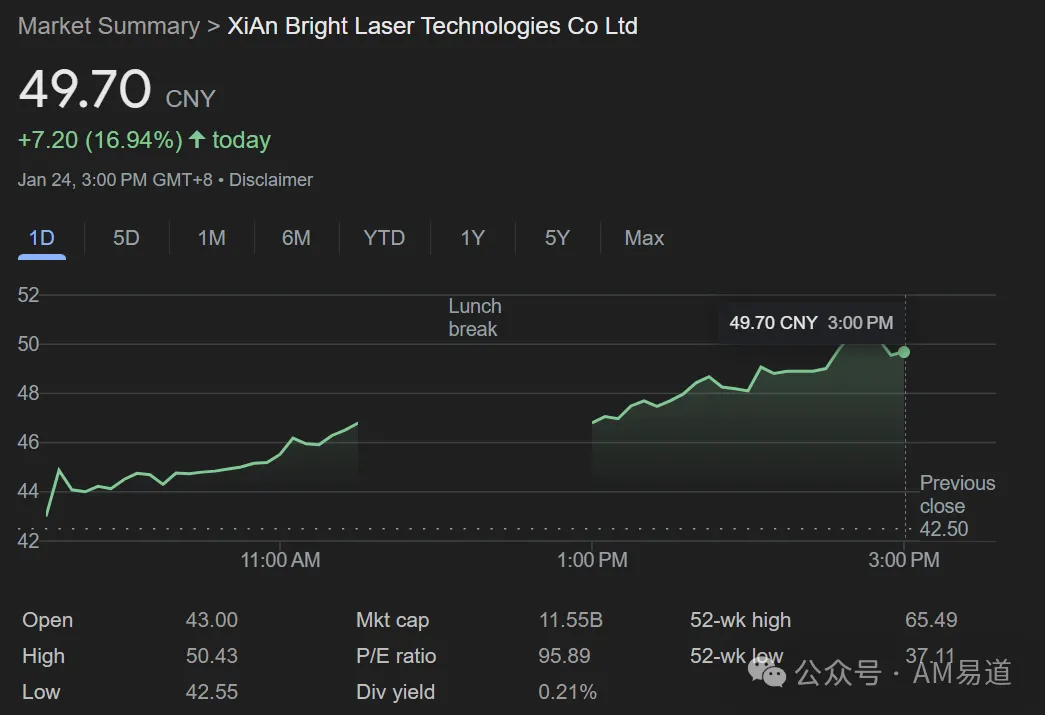Switch to the 5Y chart tab
Screen dimensions: 1045x715
tap(557, 238)
